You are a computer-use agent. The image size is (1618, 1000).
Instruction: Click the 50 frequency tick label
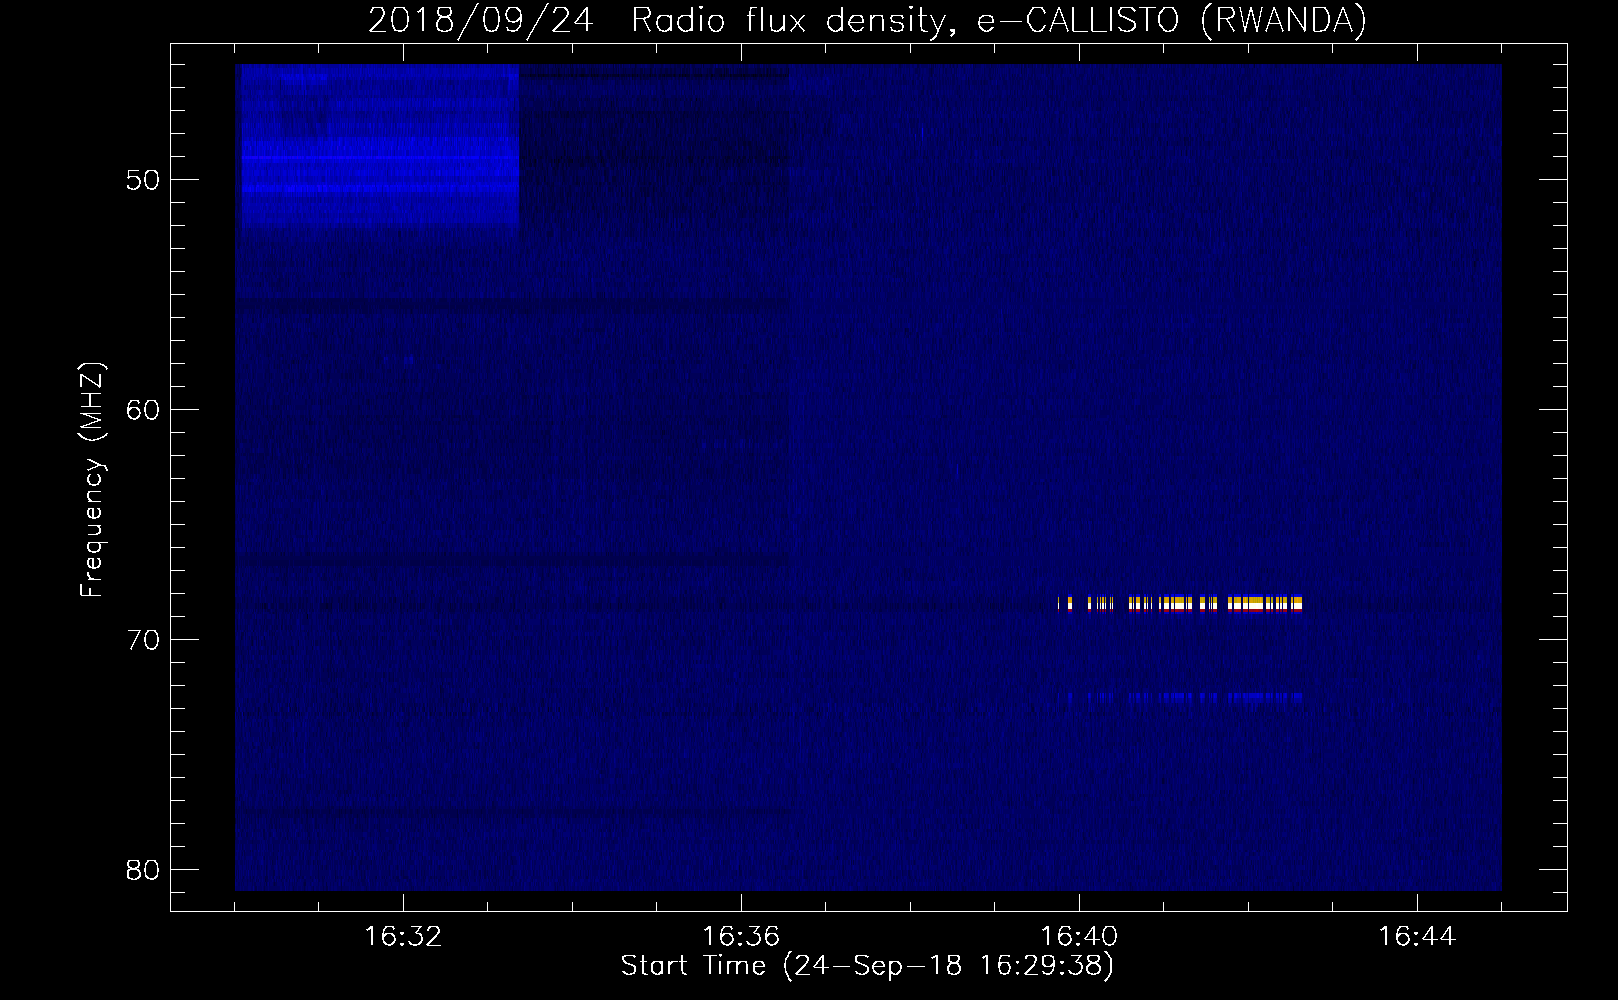coord(143,181)
